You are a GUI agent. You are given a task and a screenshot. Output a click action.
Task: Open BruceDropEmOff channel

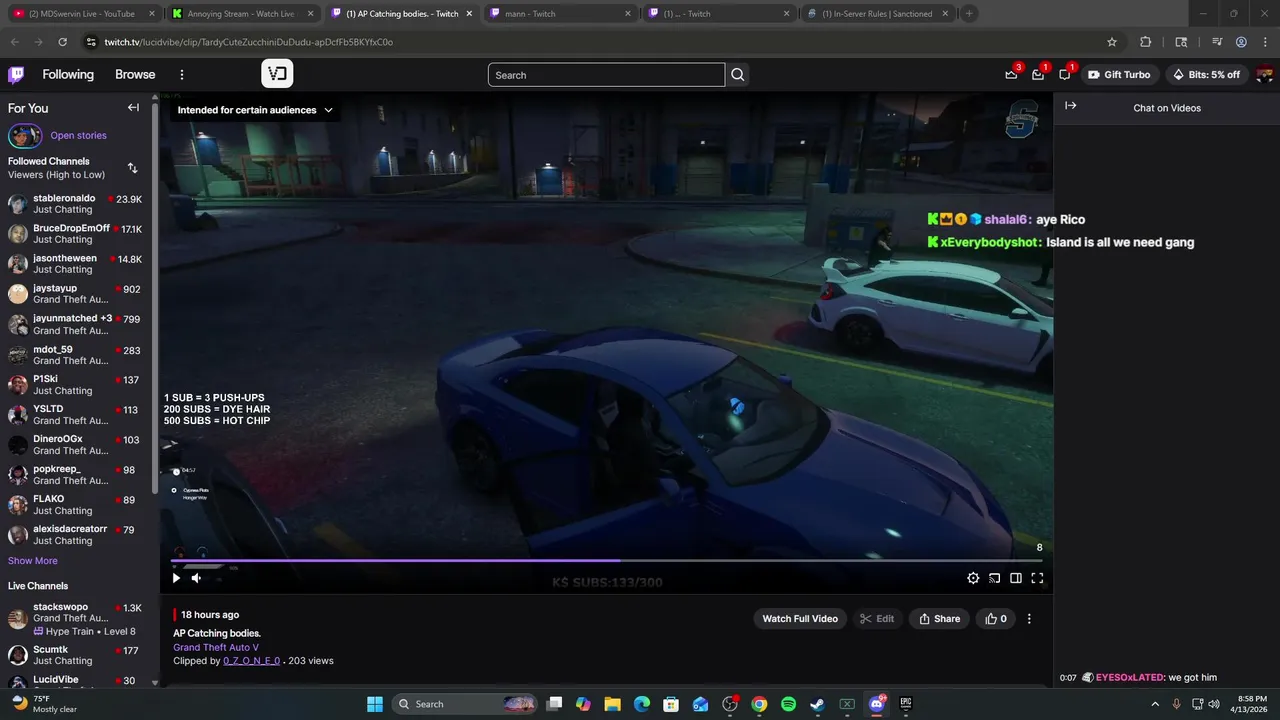click(75, 234)
